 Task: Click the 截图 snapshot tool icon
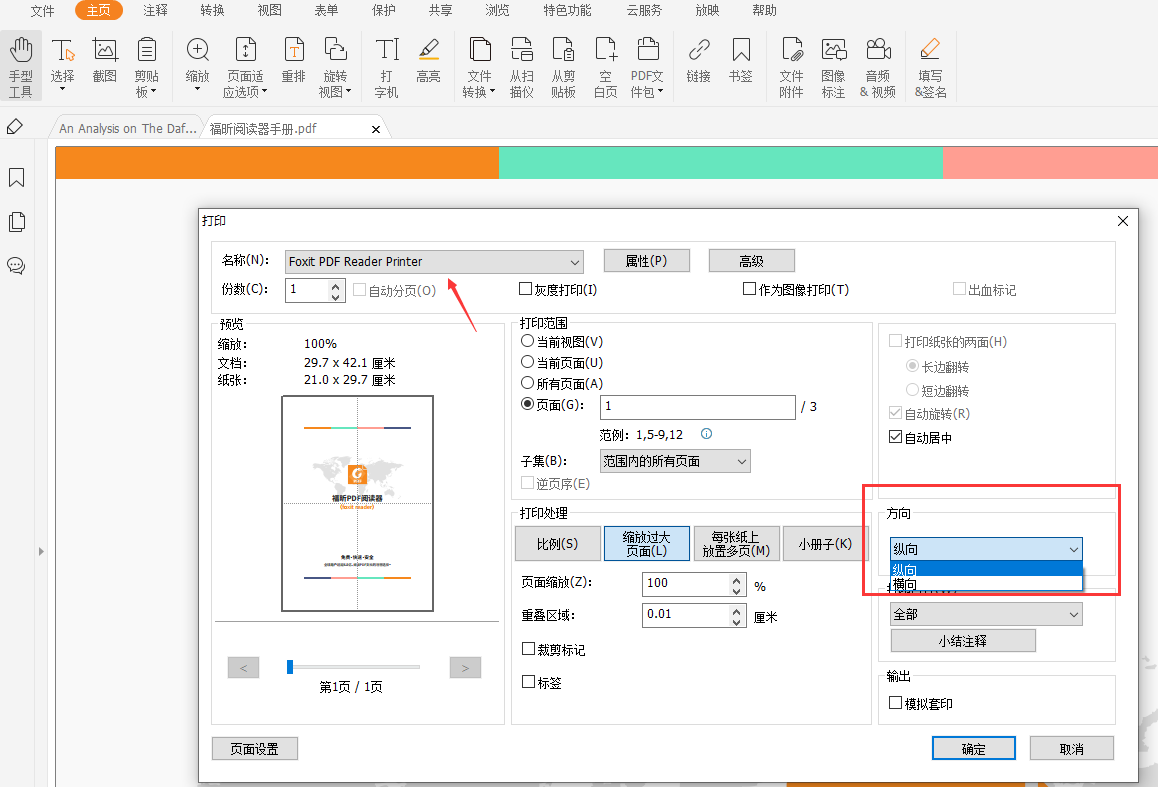(x=105, y=62)
